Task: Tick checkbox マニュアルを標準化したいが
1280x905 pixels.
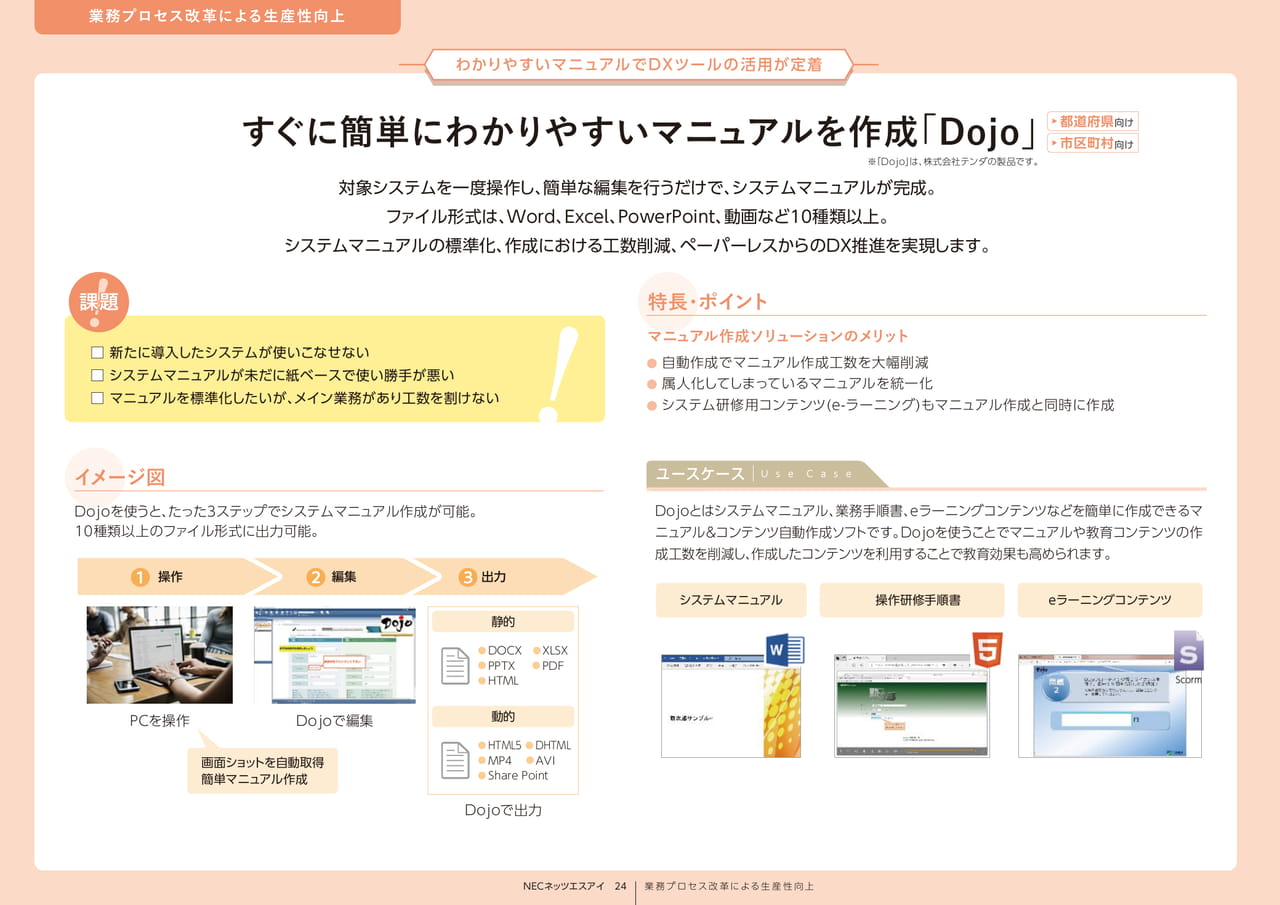Action: (97, 398)
